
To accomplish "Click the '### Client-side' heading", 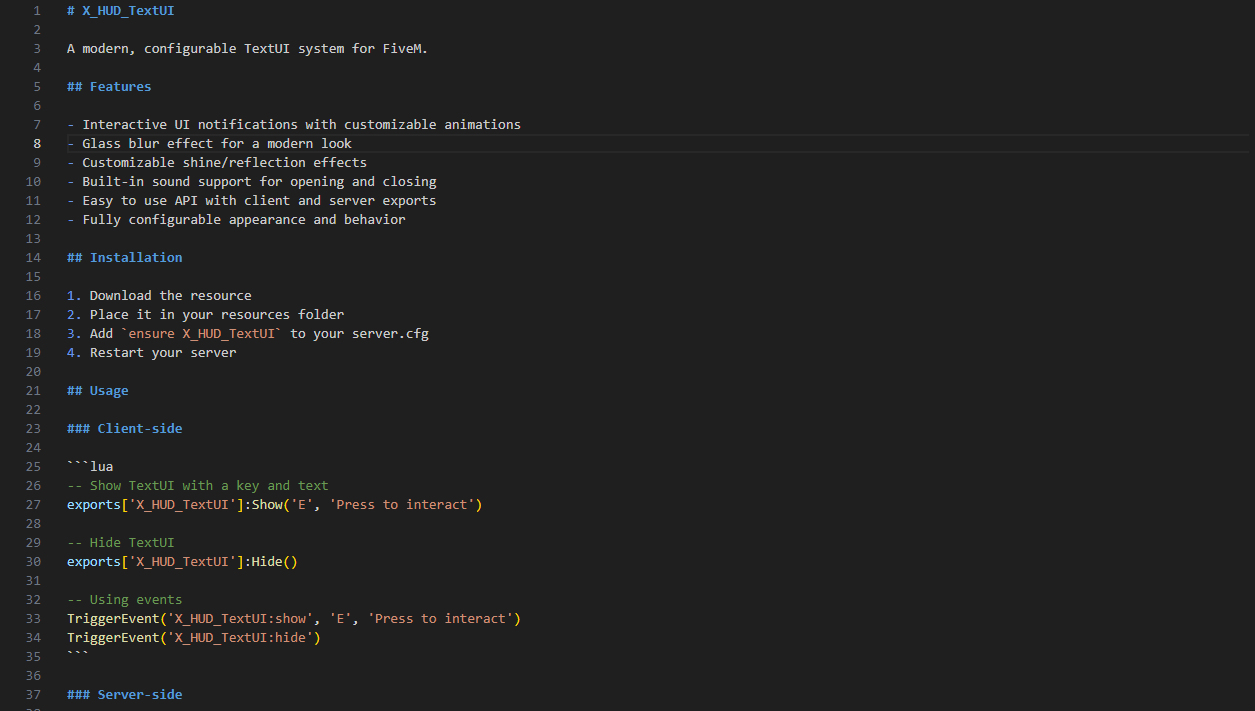I will click(125, 428).
